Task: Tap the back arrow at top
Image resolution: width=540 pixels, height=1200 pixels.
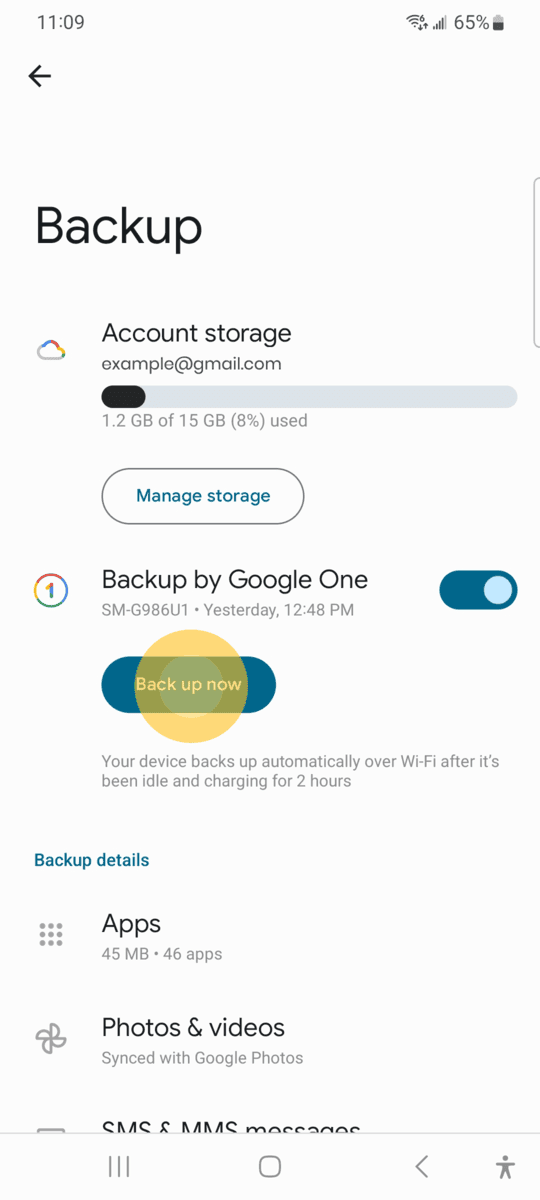Action: coord(40,76)
